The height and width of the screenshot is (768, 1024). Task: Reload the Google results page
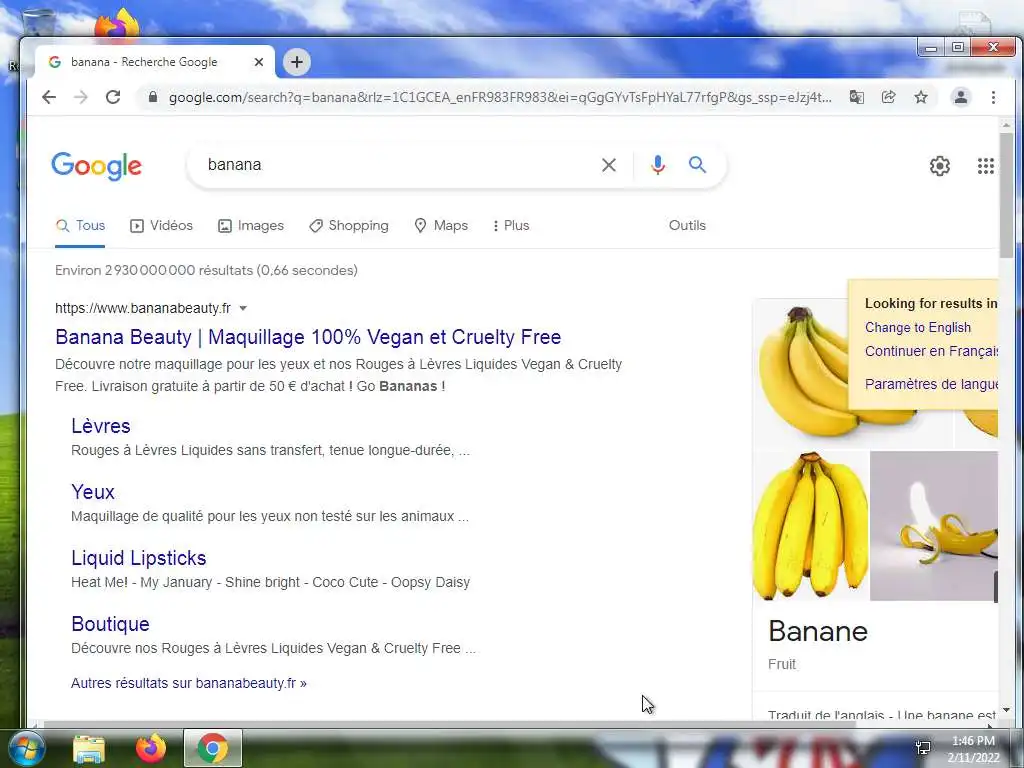click(x=113, y=97)
